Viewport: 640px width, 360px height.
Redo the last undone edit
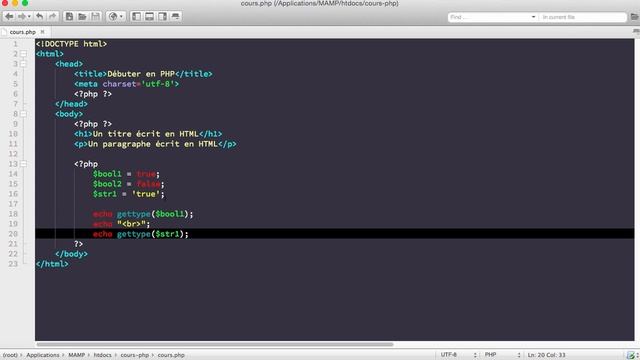(x=53, y=16)
